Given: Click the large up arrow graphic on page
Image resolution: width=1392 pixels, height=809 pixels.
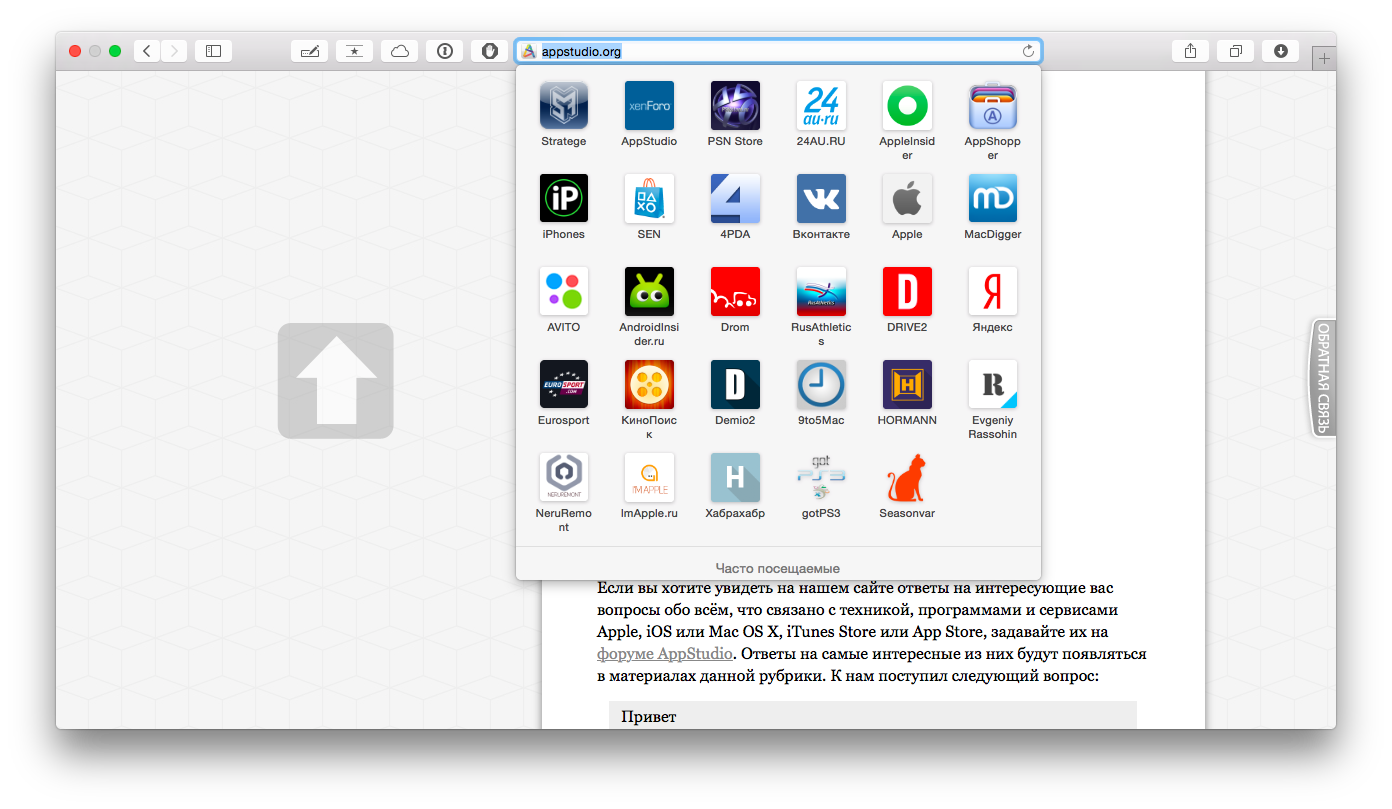Looking at the screenshot, I should coord(335,381).
